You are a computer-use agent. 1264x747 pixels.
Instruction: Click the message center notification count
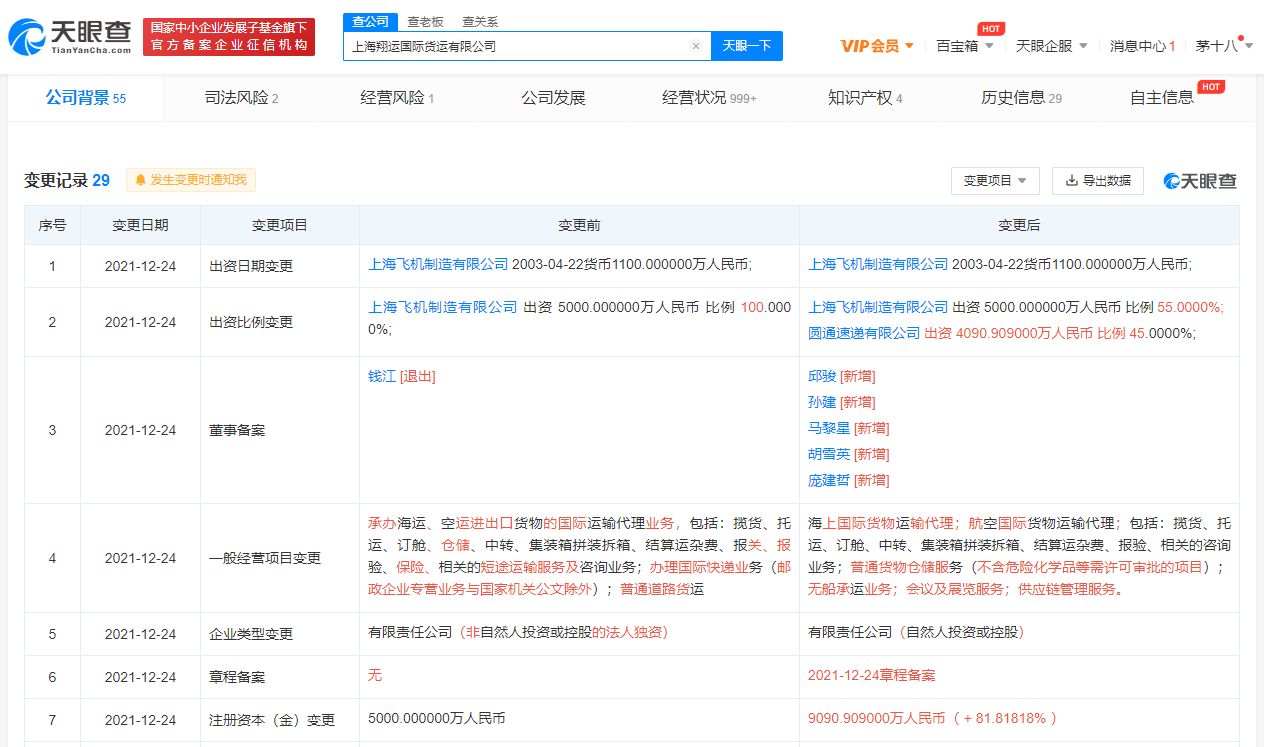pos(1172,46)
